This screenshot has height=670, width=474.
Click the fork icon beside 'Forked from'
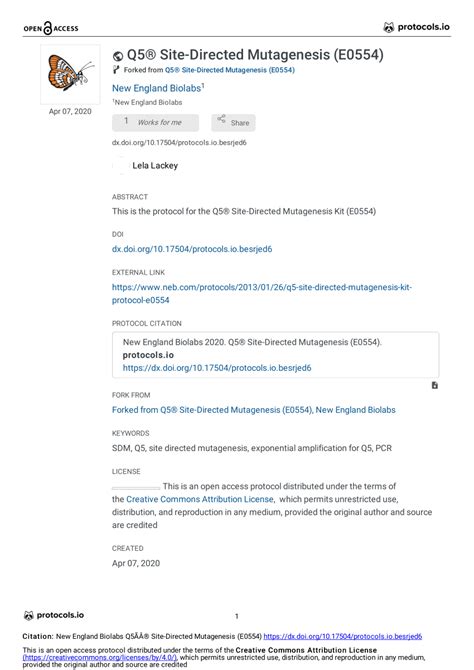(x=116, y=70)
